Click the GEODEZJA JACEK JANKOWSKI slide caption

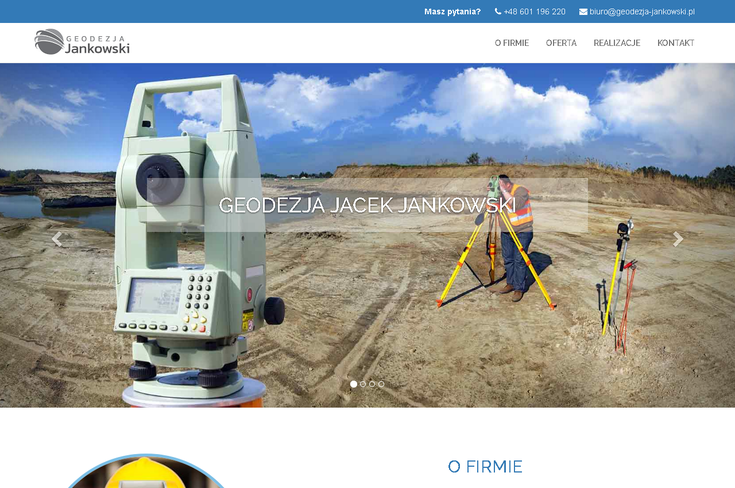[x=367, y=206]
